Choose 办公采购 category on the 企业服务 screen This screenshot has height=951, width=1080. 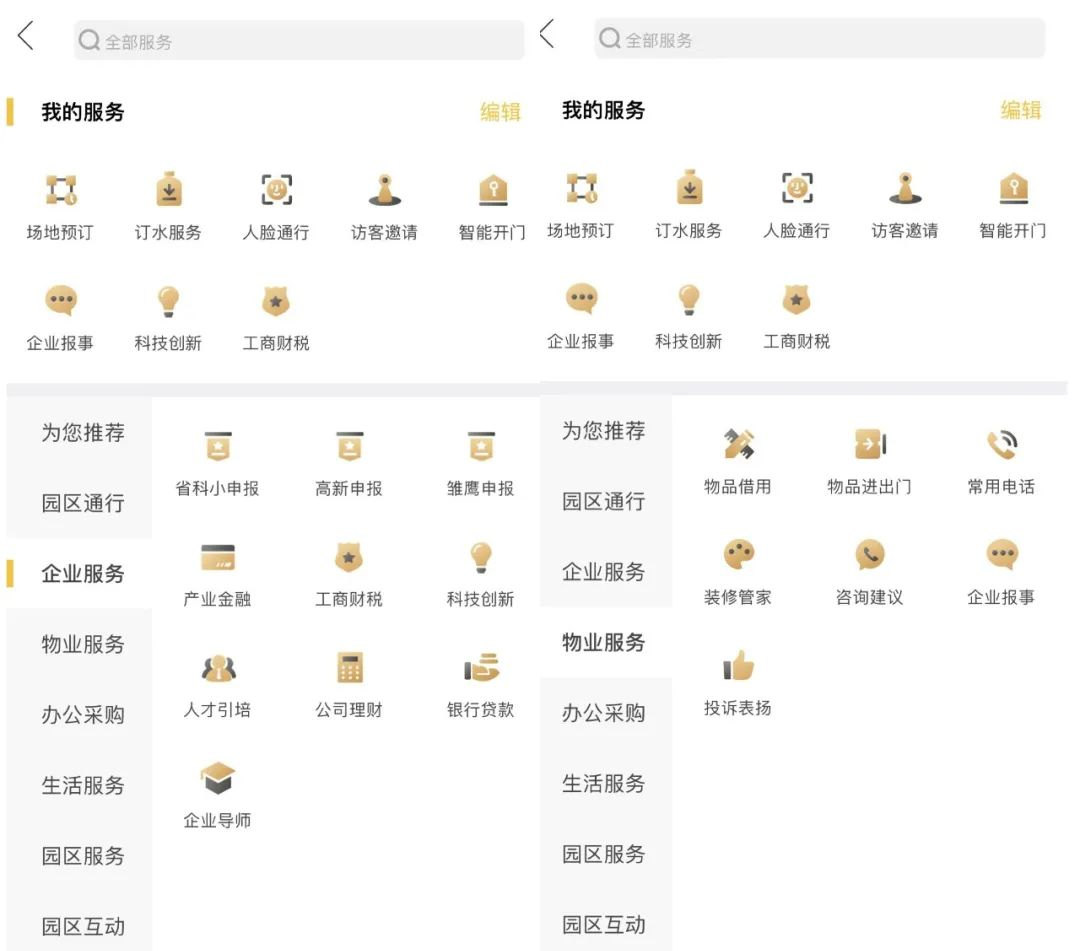pyautogui.click(x=83, y=715)
